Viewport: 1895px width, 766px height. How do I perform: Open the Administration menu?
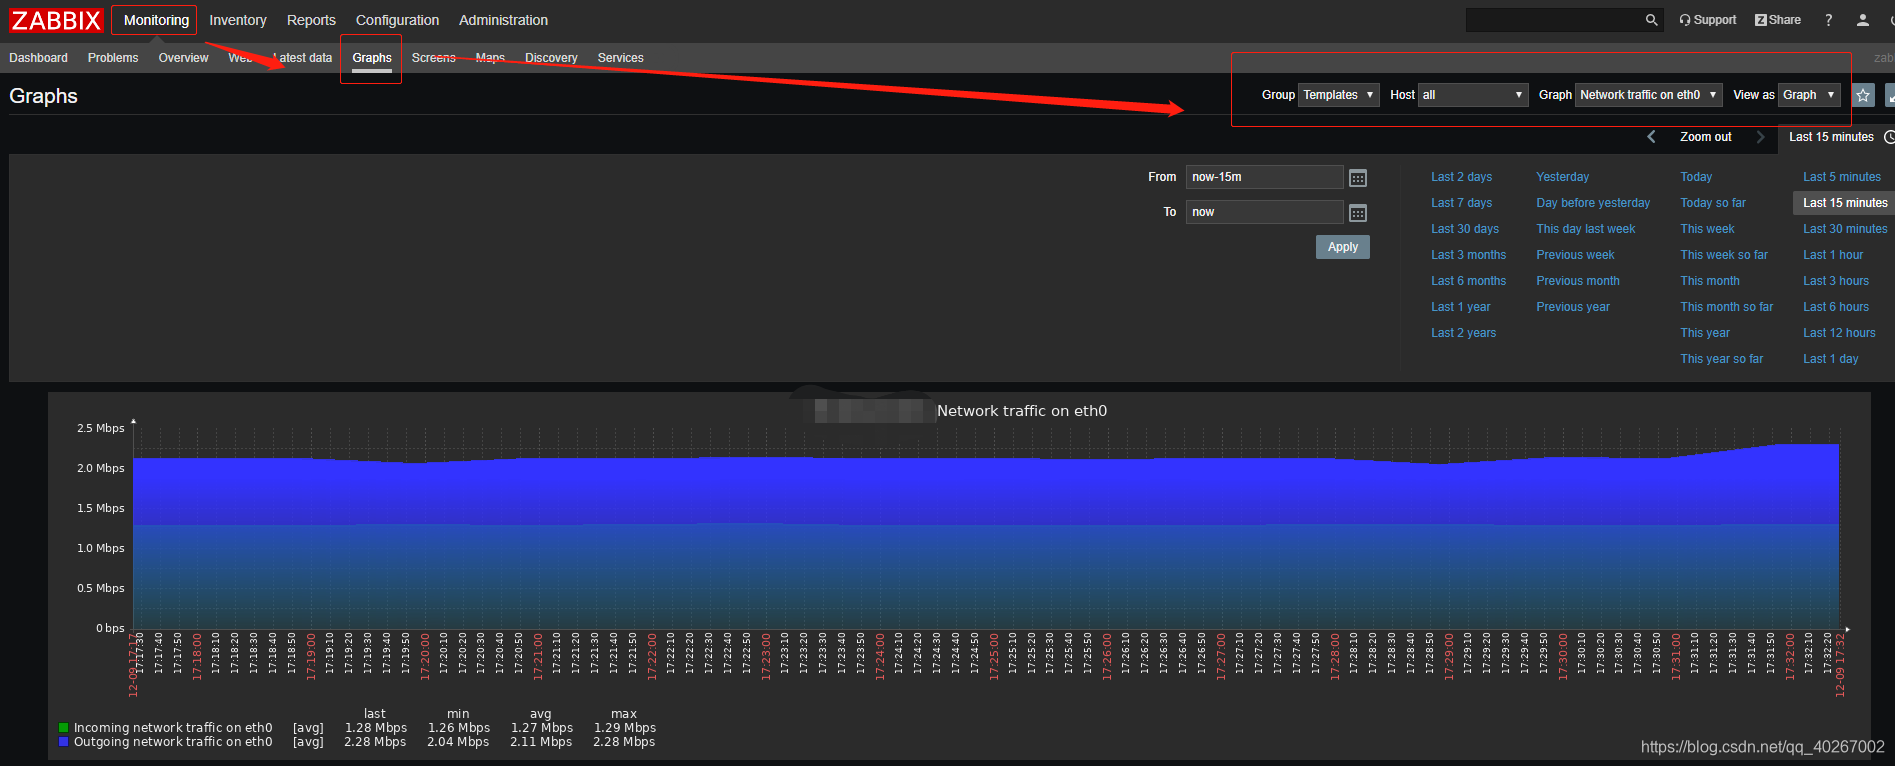[x=503, y=20]
